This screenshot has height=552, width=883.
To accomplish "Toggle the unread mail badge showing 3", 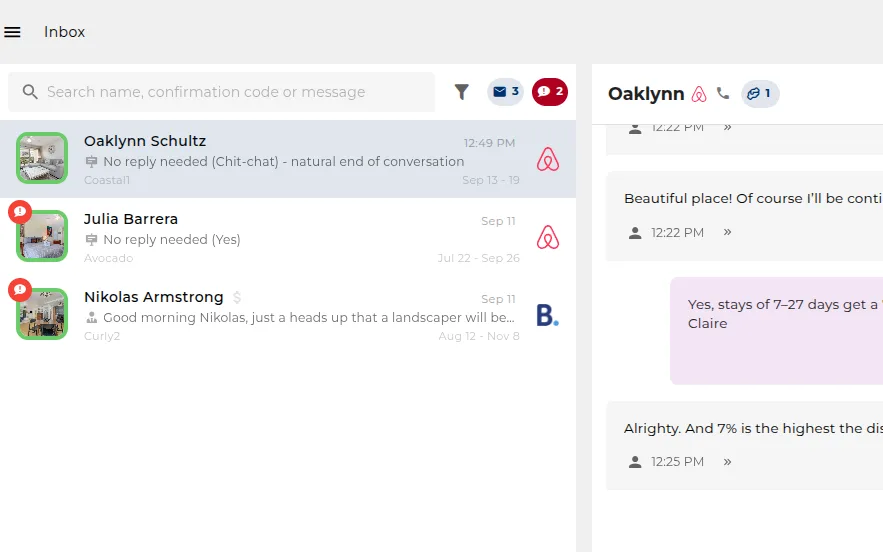I will (x=505, y=92).
